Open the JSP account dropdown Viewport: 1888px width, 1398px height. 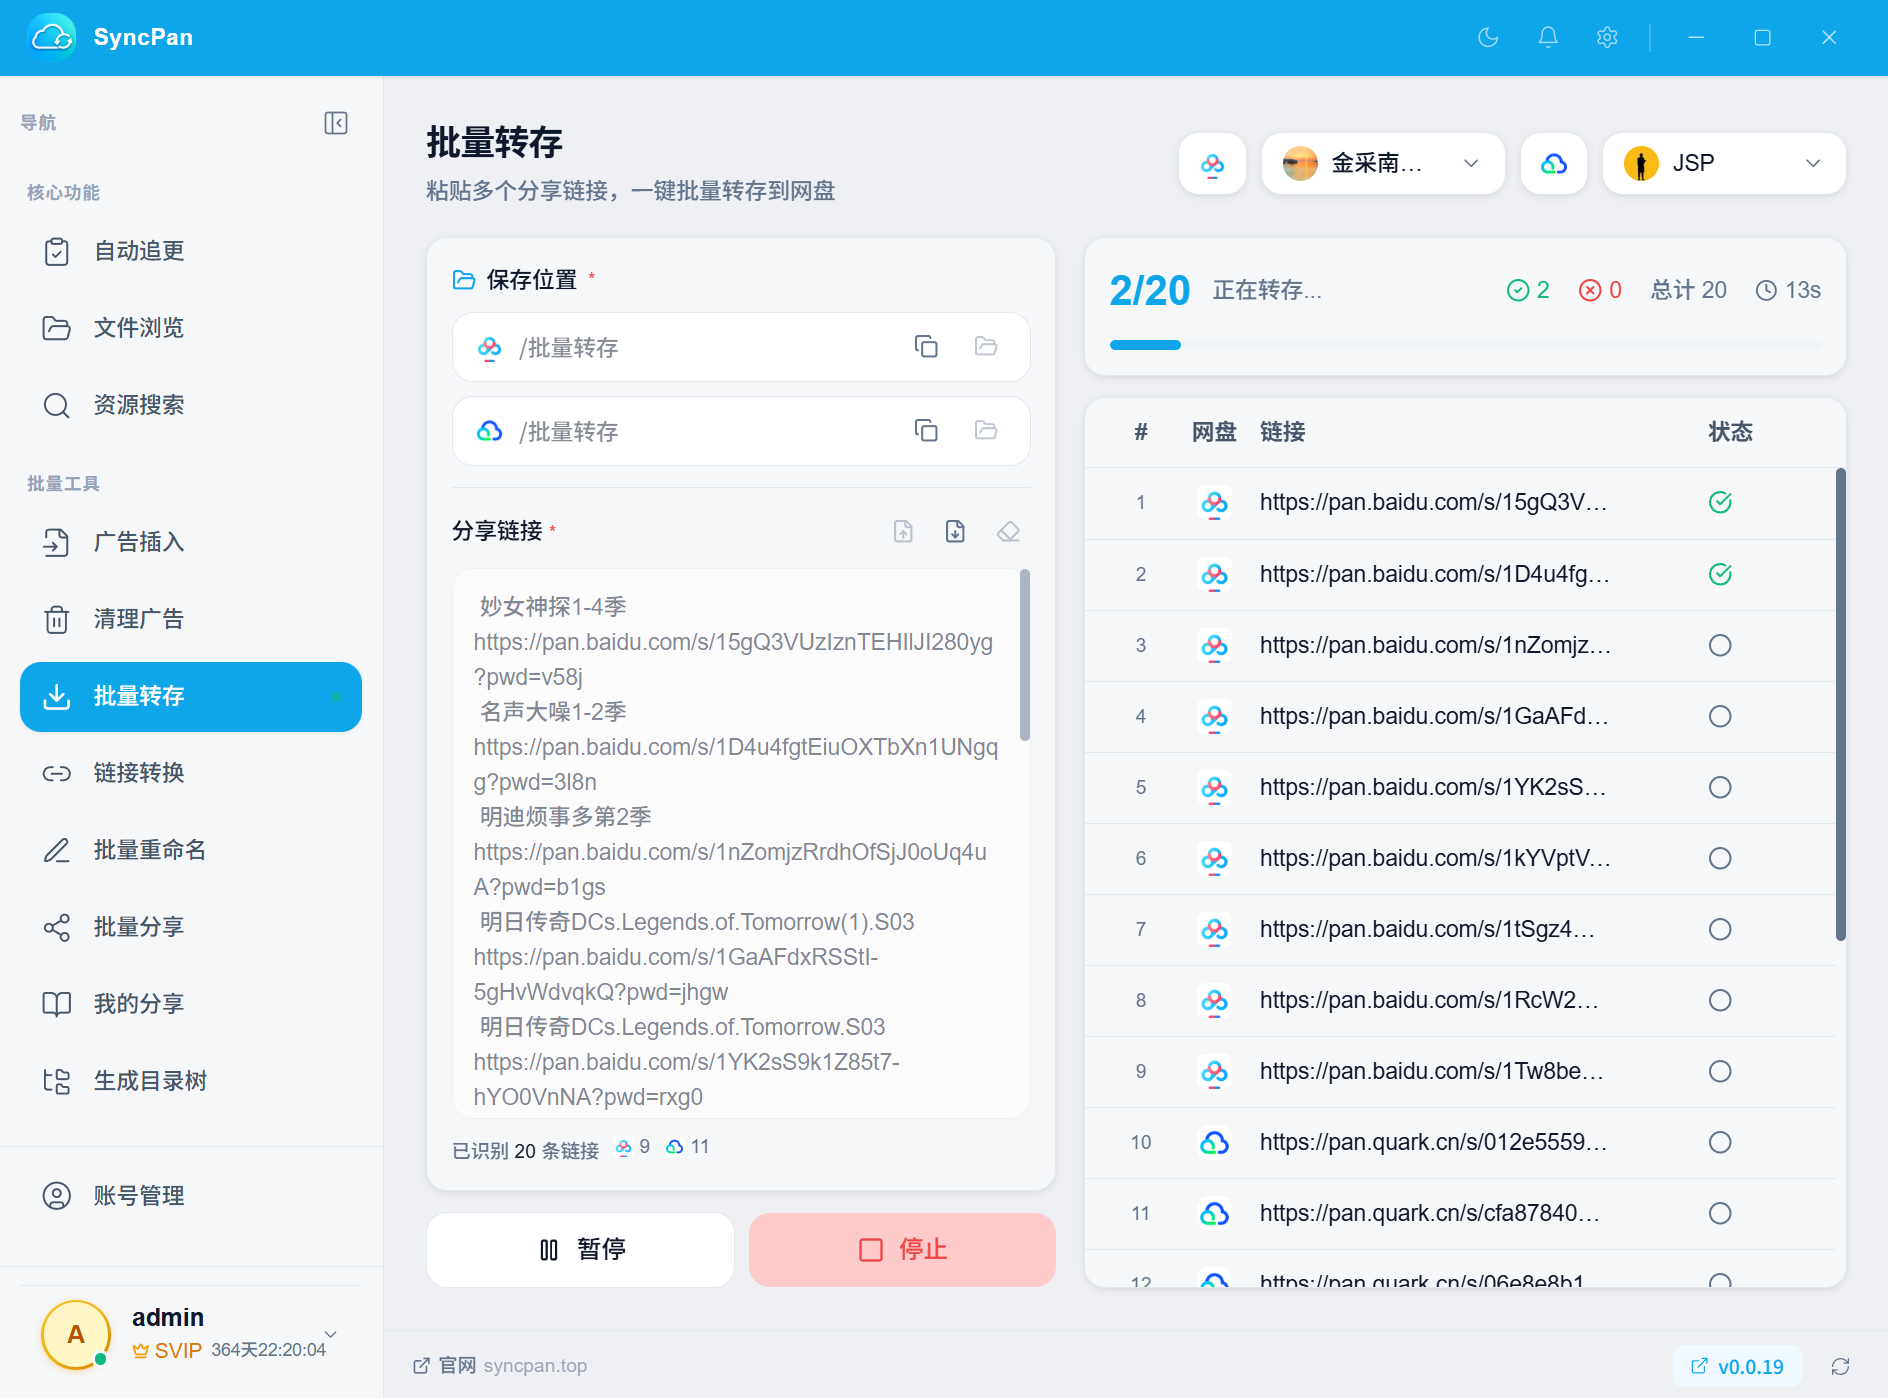1724,164
